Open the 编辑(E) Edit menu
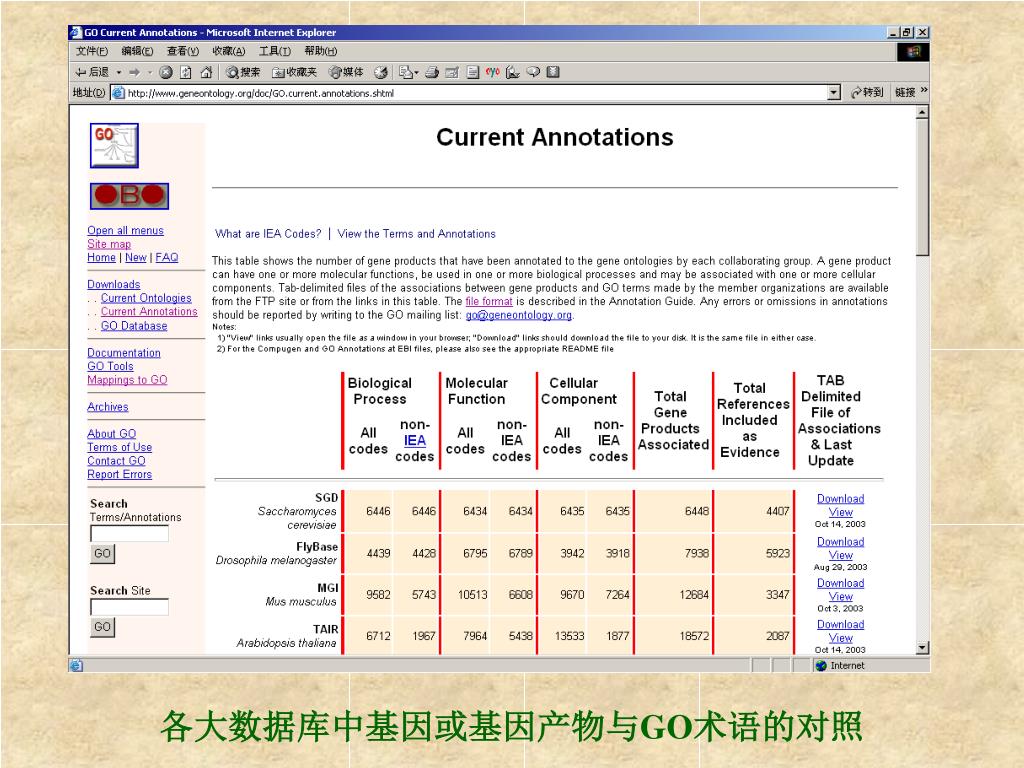This screenshot has width=1024, height=768. click(x=137, y=51)
